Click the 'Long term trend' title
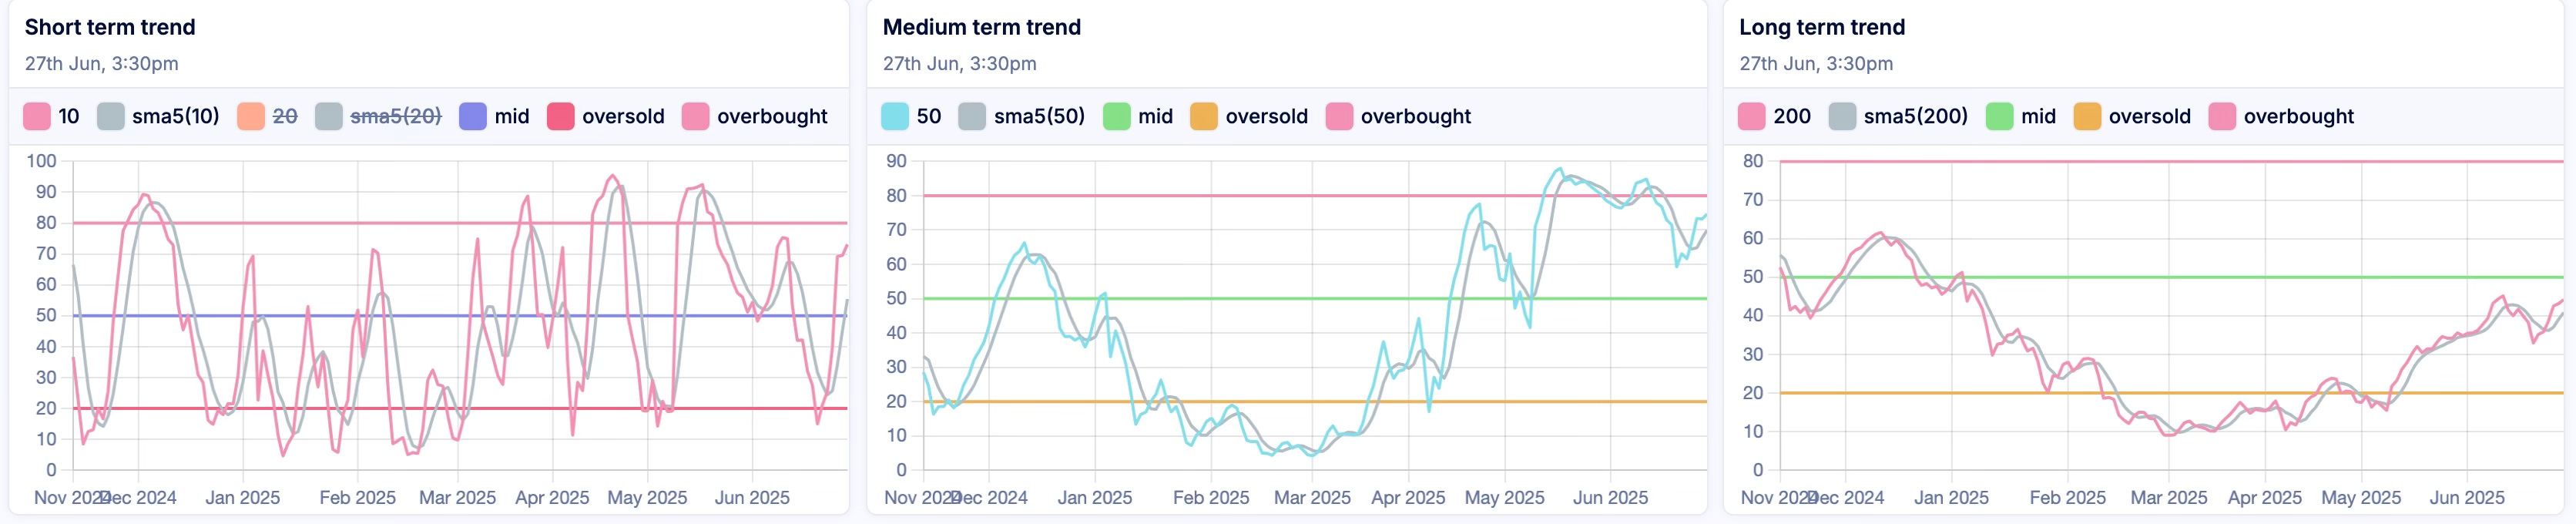This screenshot has width=2576, height=524. click(1822, 27)
